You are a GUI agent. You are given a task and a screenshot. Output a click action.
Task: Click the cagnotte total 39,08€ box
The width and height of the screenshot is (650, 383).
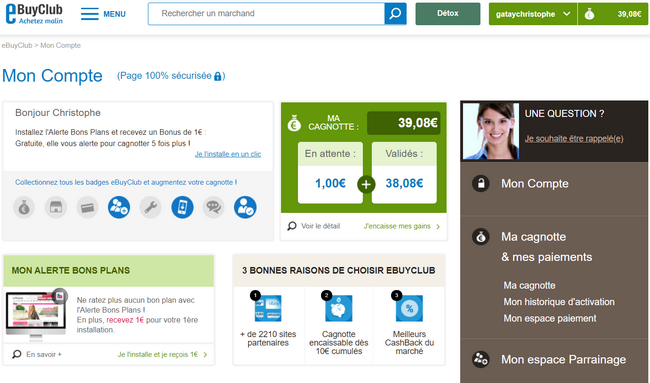coord(403,123)
